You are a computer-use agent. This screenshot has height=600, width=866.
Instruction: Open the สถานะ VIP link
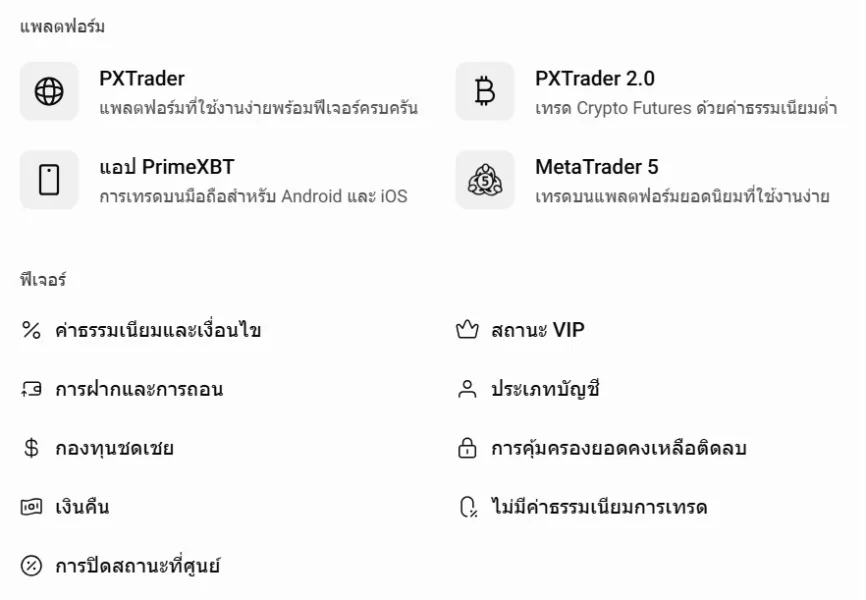point(537,330)
